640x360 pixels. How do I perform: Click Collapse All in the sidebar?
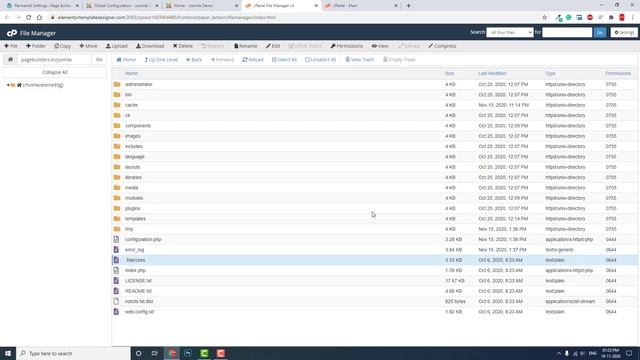(x=55, y=72)
